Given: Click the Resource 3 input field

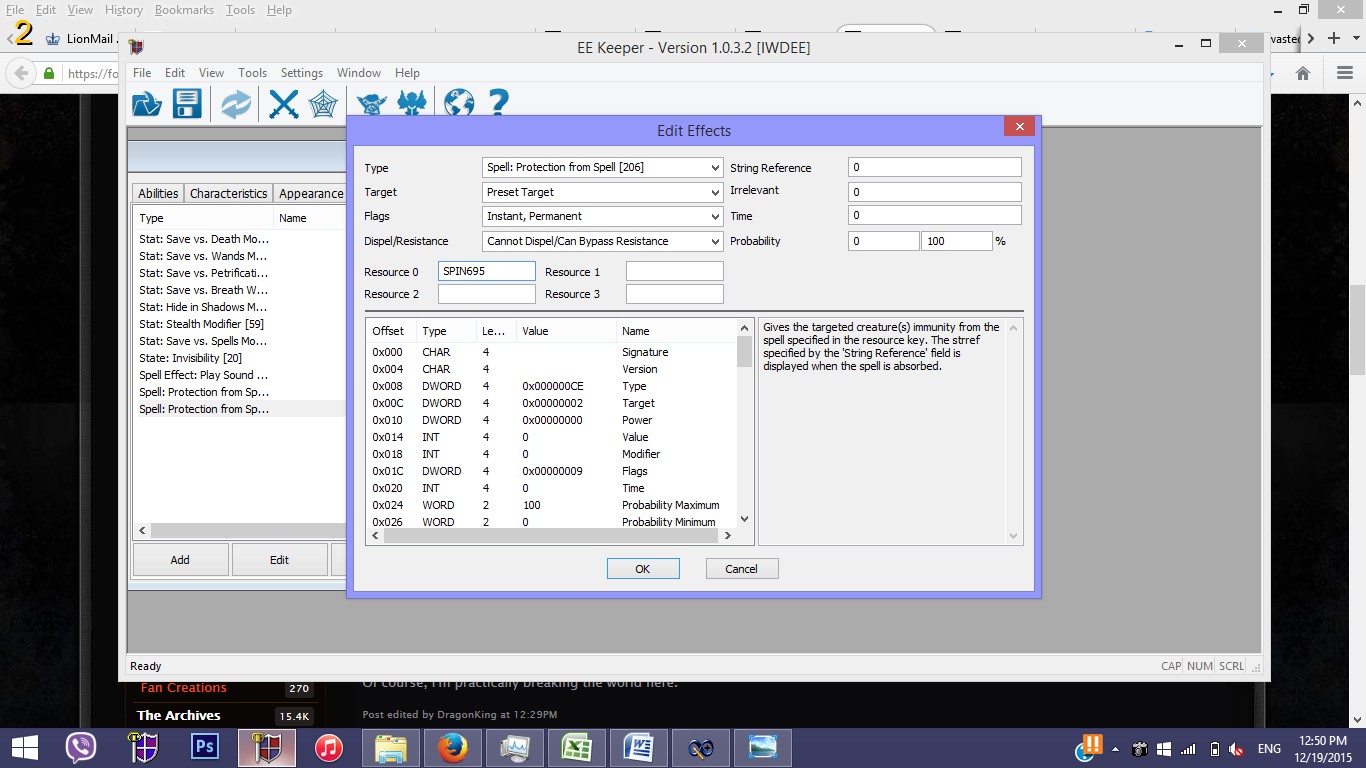Looking at the screenshot, I should (675, 294).
